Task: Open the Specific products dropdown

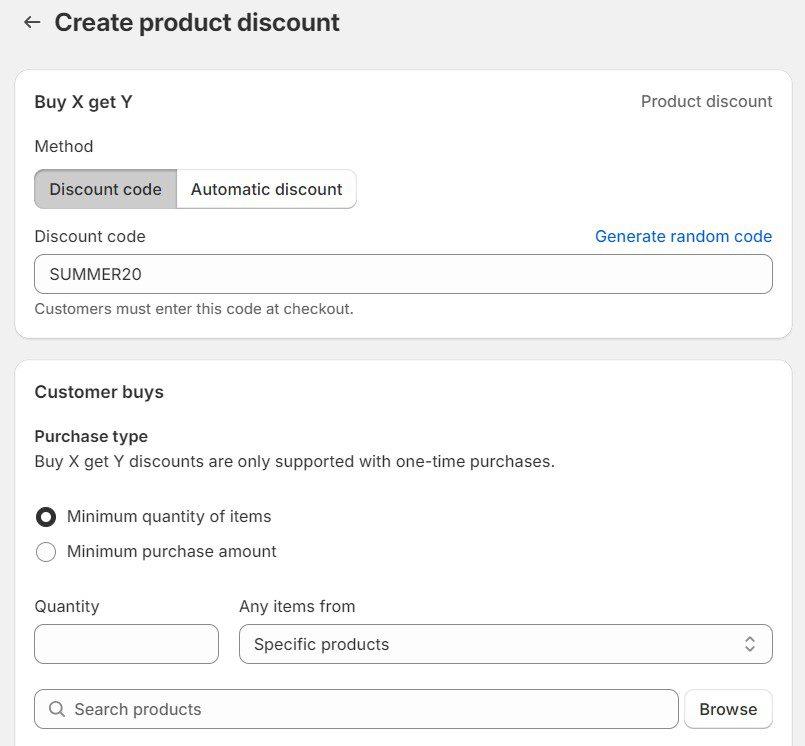Action: (505, 644)
